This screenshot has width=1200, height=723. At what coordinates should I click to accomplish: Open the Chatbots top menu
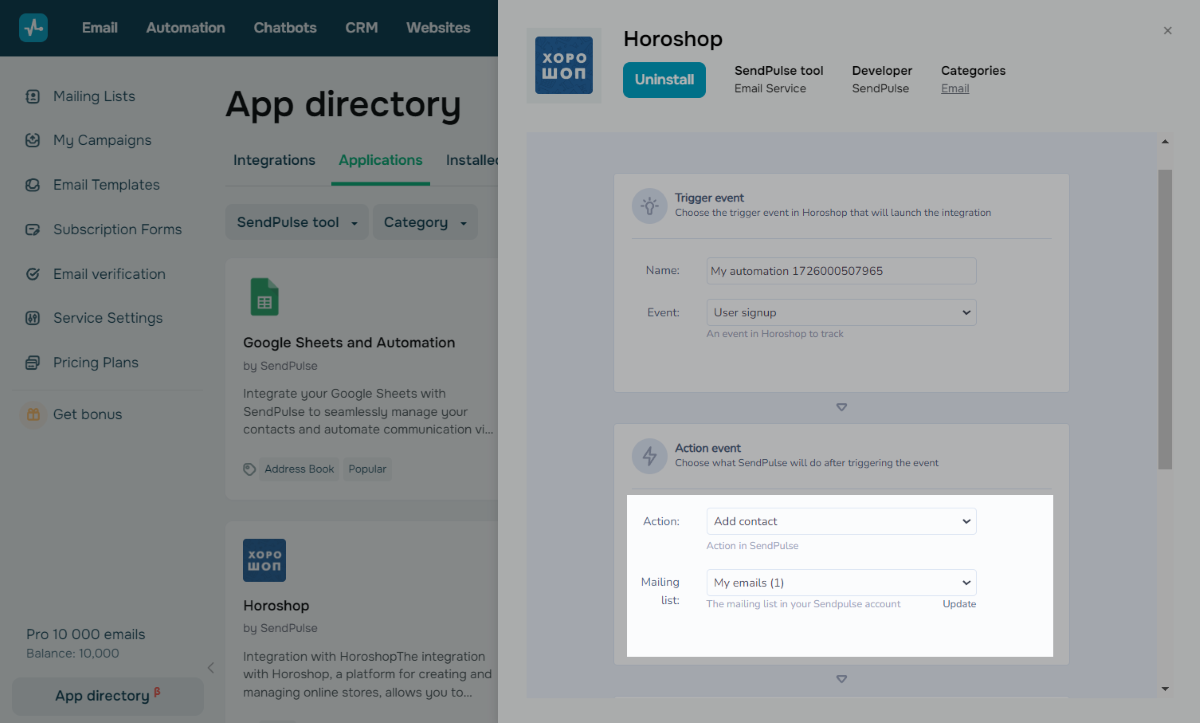click(285, 28)
